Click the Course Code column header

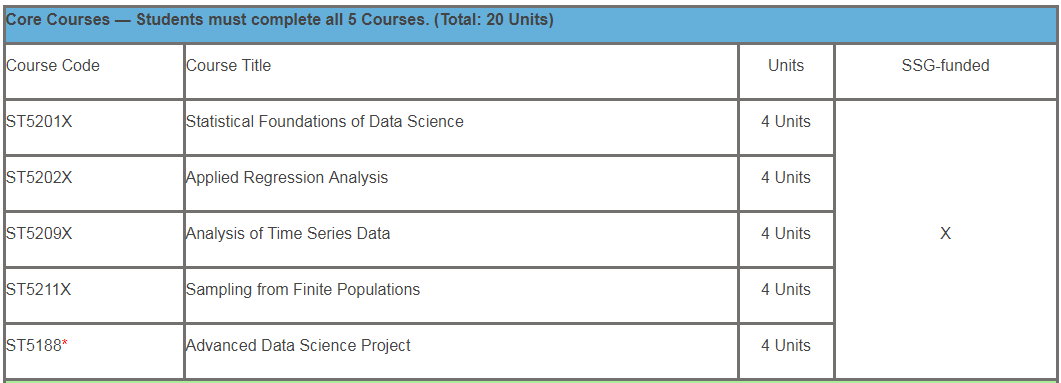coord(53,66)
